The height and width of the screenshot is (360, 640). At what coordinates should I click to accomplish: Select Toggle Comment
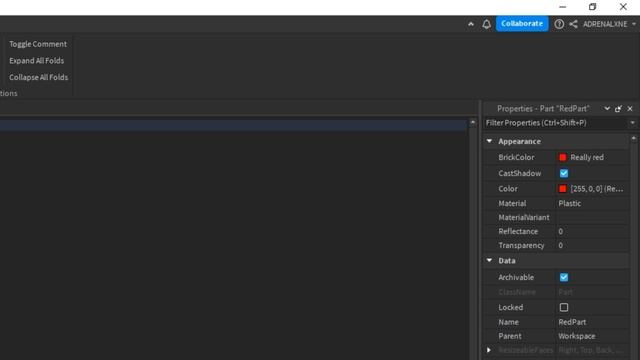(38, 44)
